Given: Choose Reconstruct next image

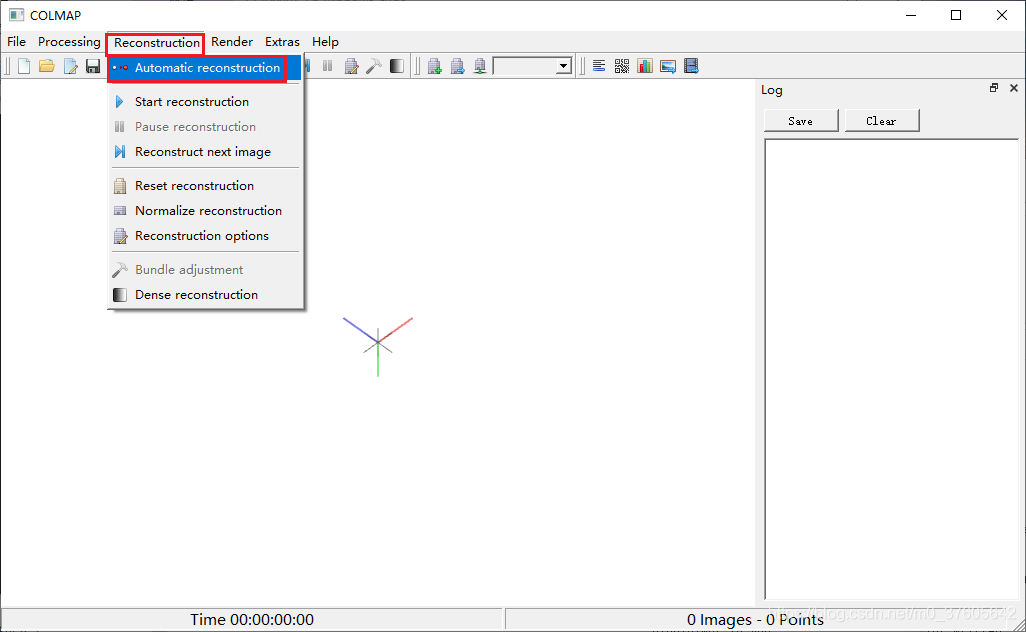Looking at the screenshot, I should (x=205, y=152).
